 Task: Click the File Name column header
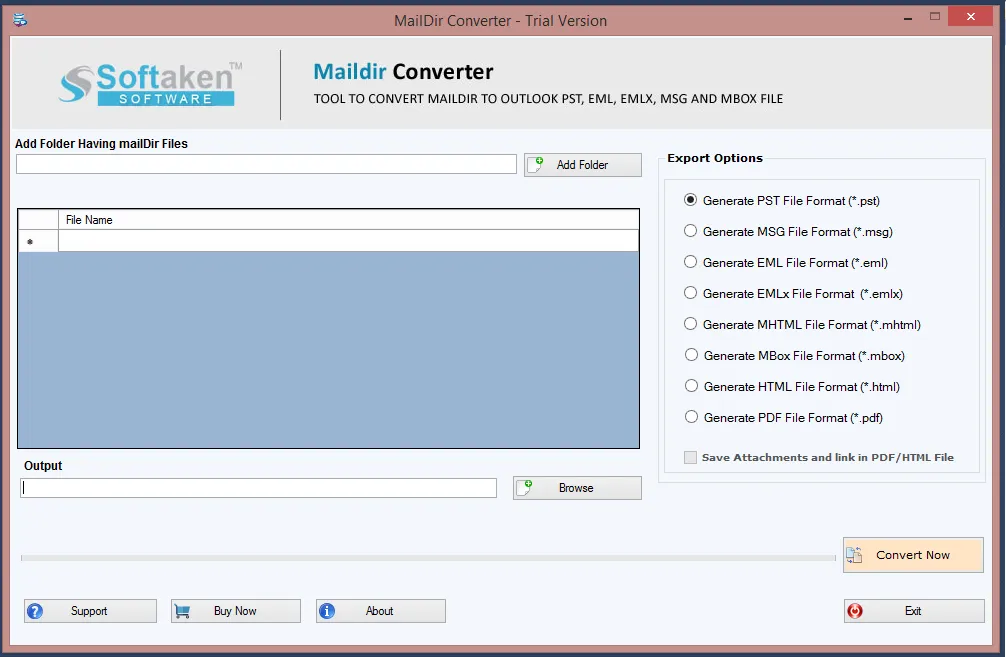[348, 220]
